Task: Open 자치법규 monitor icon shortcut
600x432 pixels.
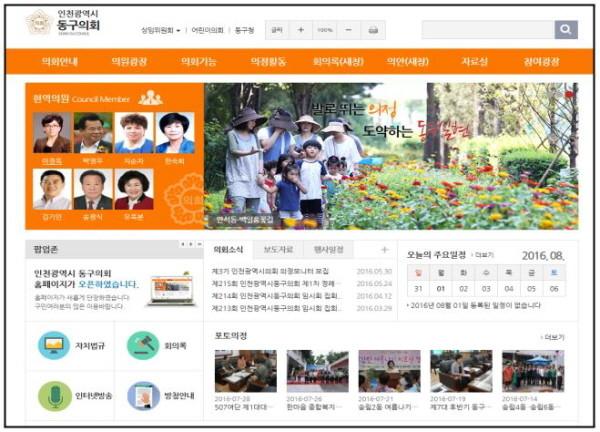Action: click(x=54, y=346)
